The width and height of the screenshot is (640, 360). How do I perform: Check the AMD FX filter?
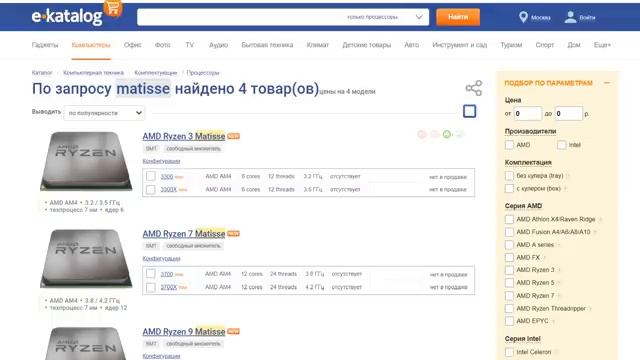[x=509, y=258]
